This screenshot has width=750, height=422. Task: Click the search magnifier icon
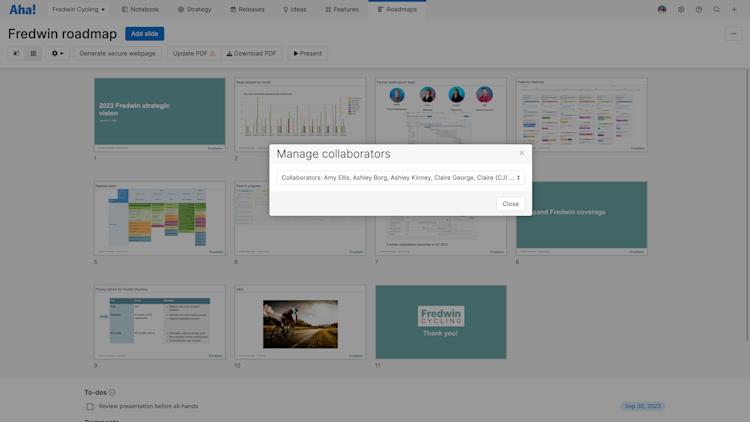(717, 9)
